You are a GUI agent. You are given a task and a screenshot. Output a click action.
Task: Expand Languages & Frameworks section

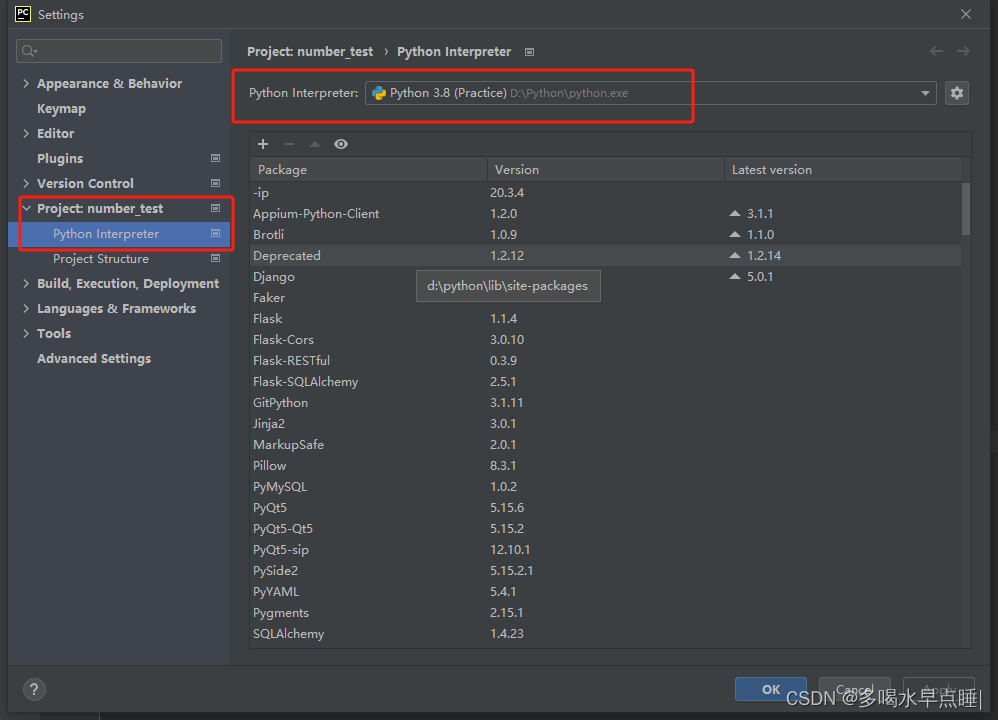pos(26,308)
